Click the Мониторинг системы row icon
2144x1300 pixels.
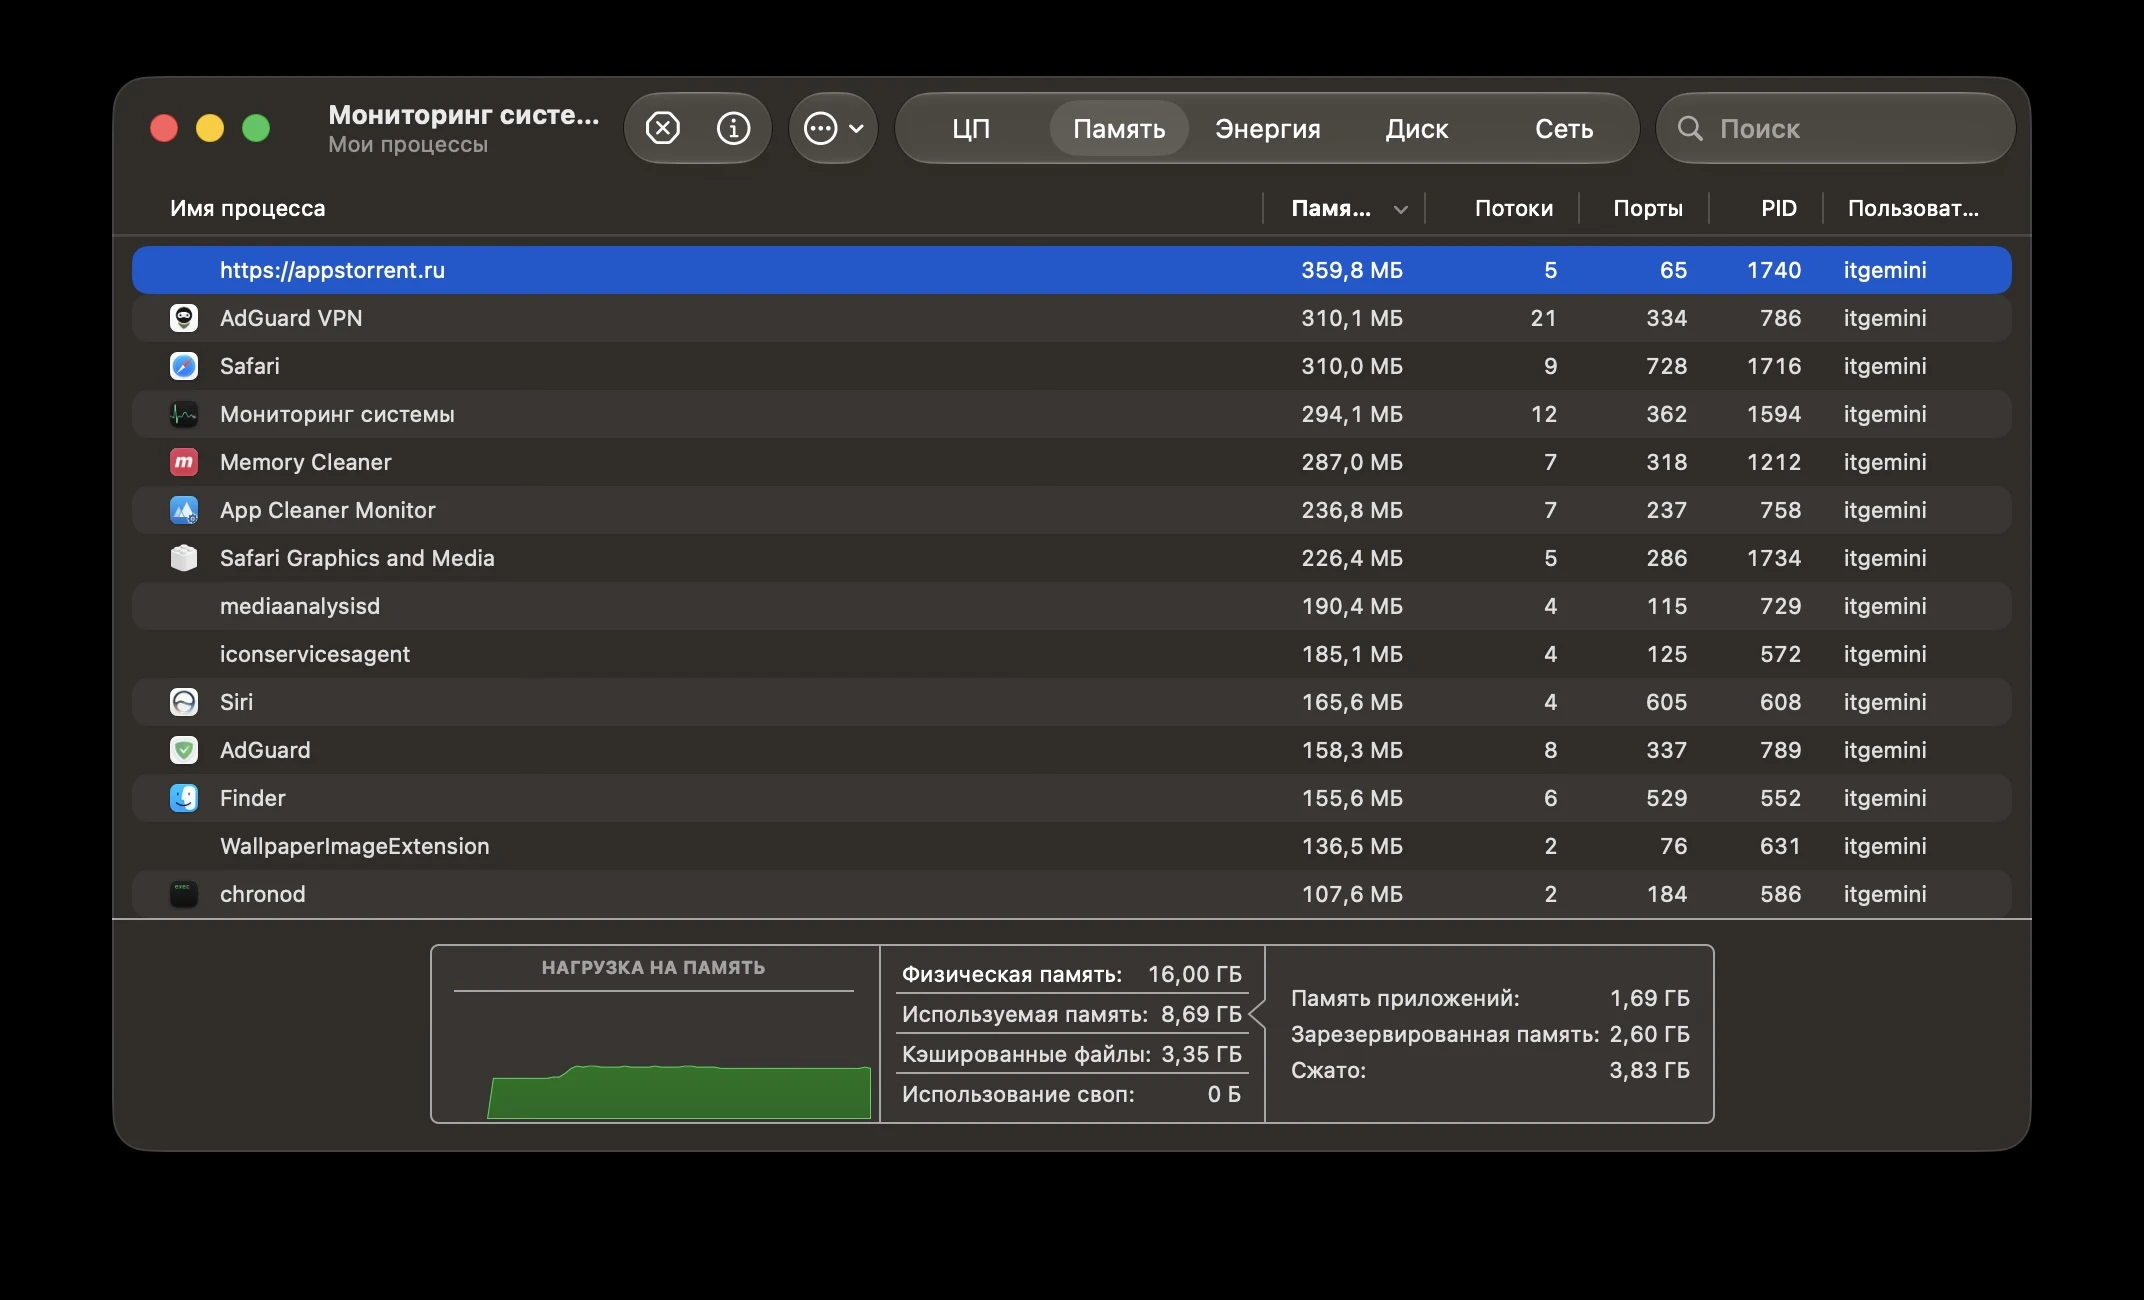[x=184, y=414]
